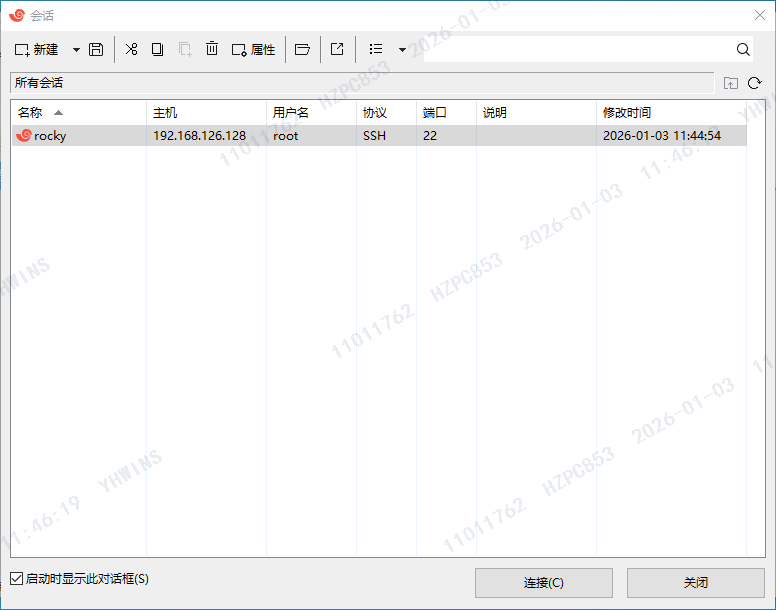Open 属性 properties of session
This screenshot has width=776, height=610.
tap(253, 49)
